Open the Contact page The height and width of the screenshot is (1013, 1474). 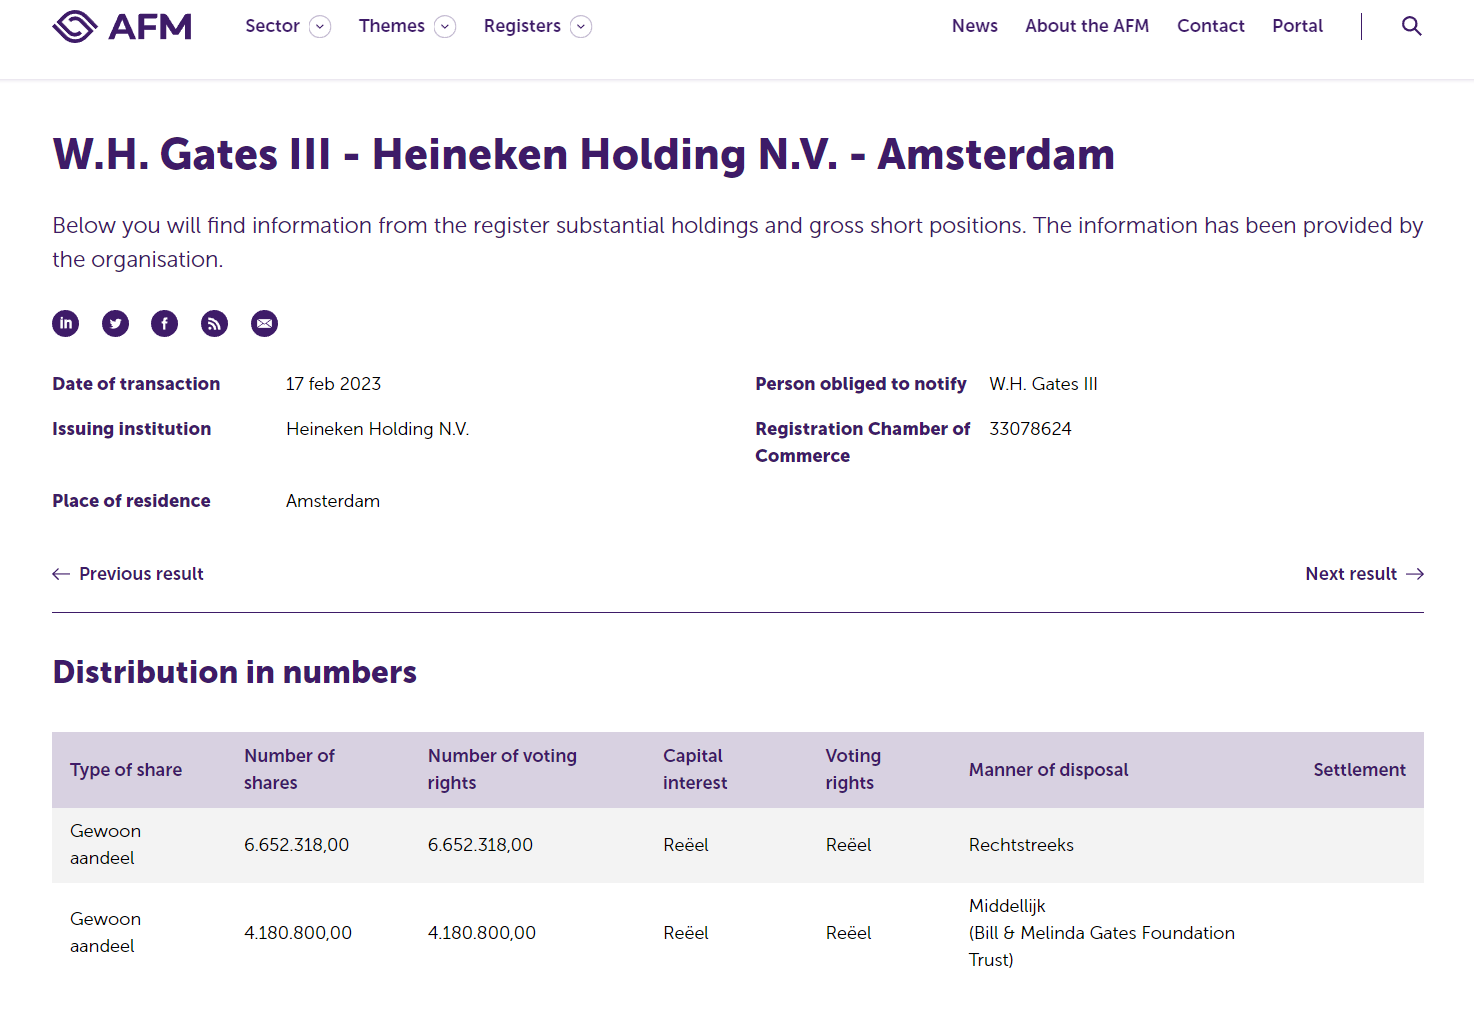click(x=1210, y=26)
